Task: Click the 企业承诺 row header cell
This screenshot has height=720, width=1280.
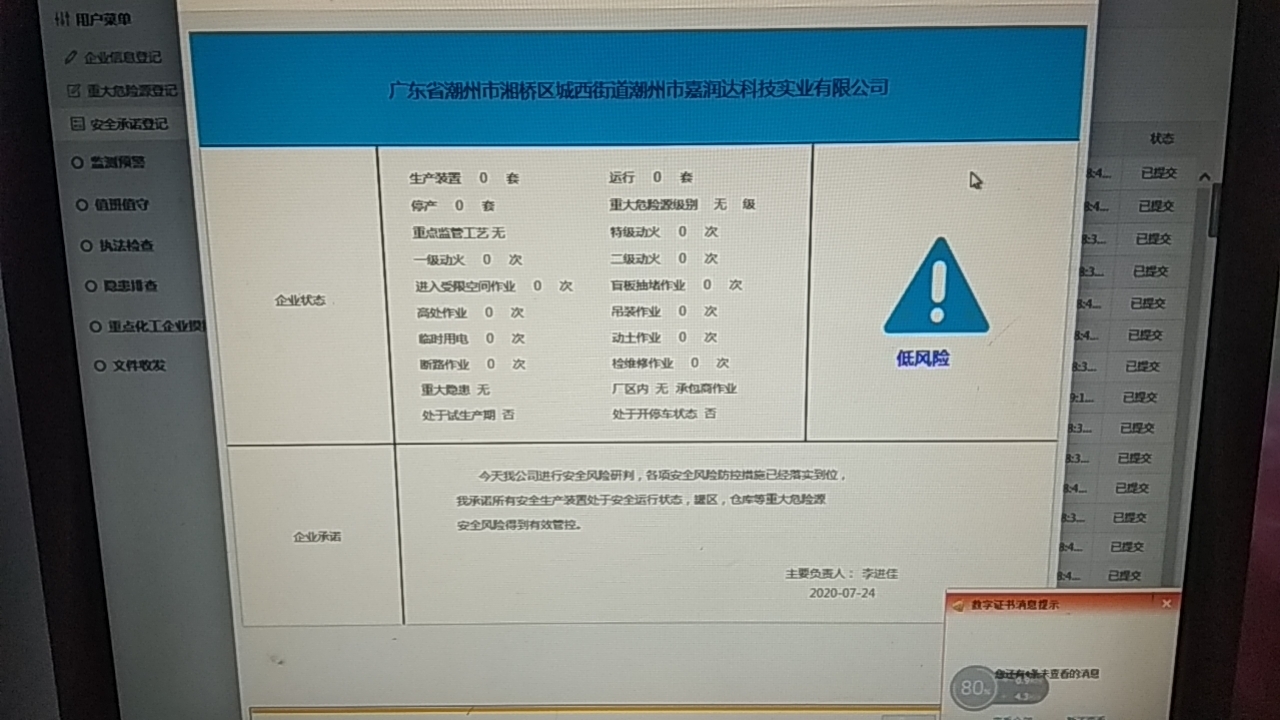Action: tap(317, 537)
